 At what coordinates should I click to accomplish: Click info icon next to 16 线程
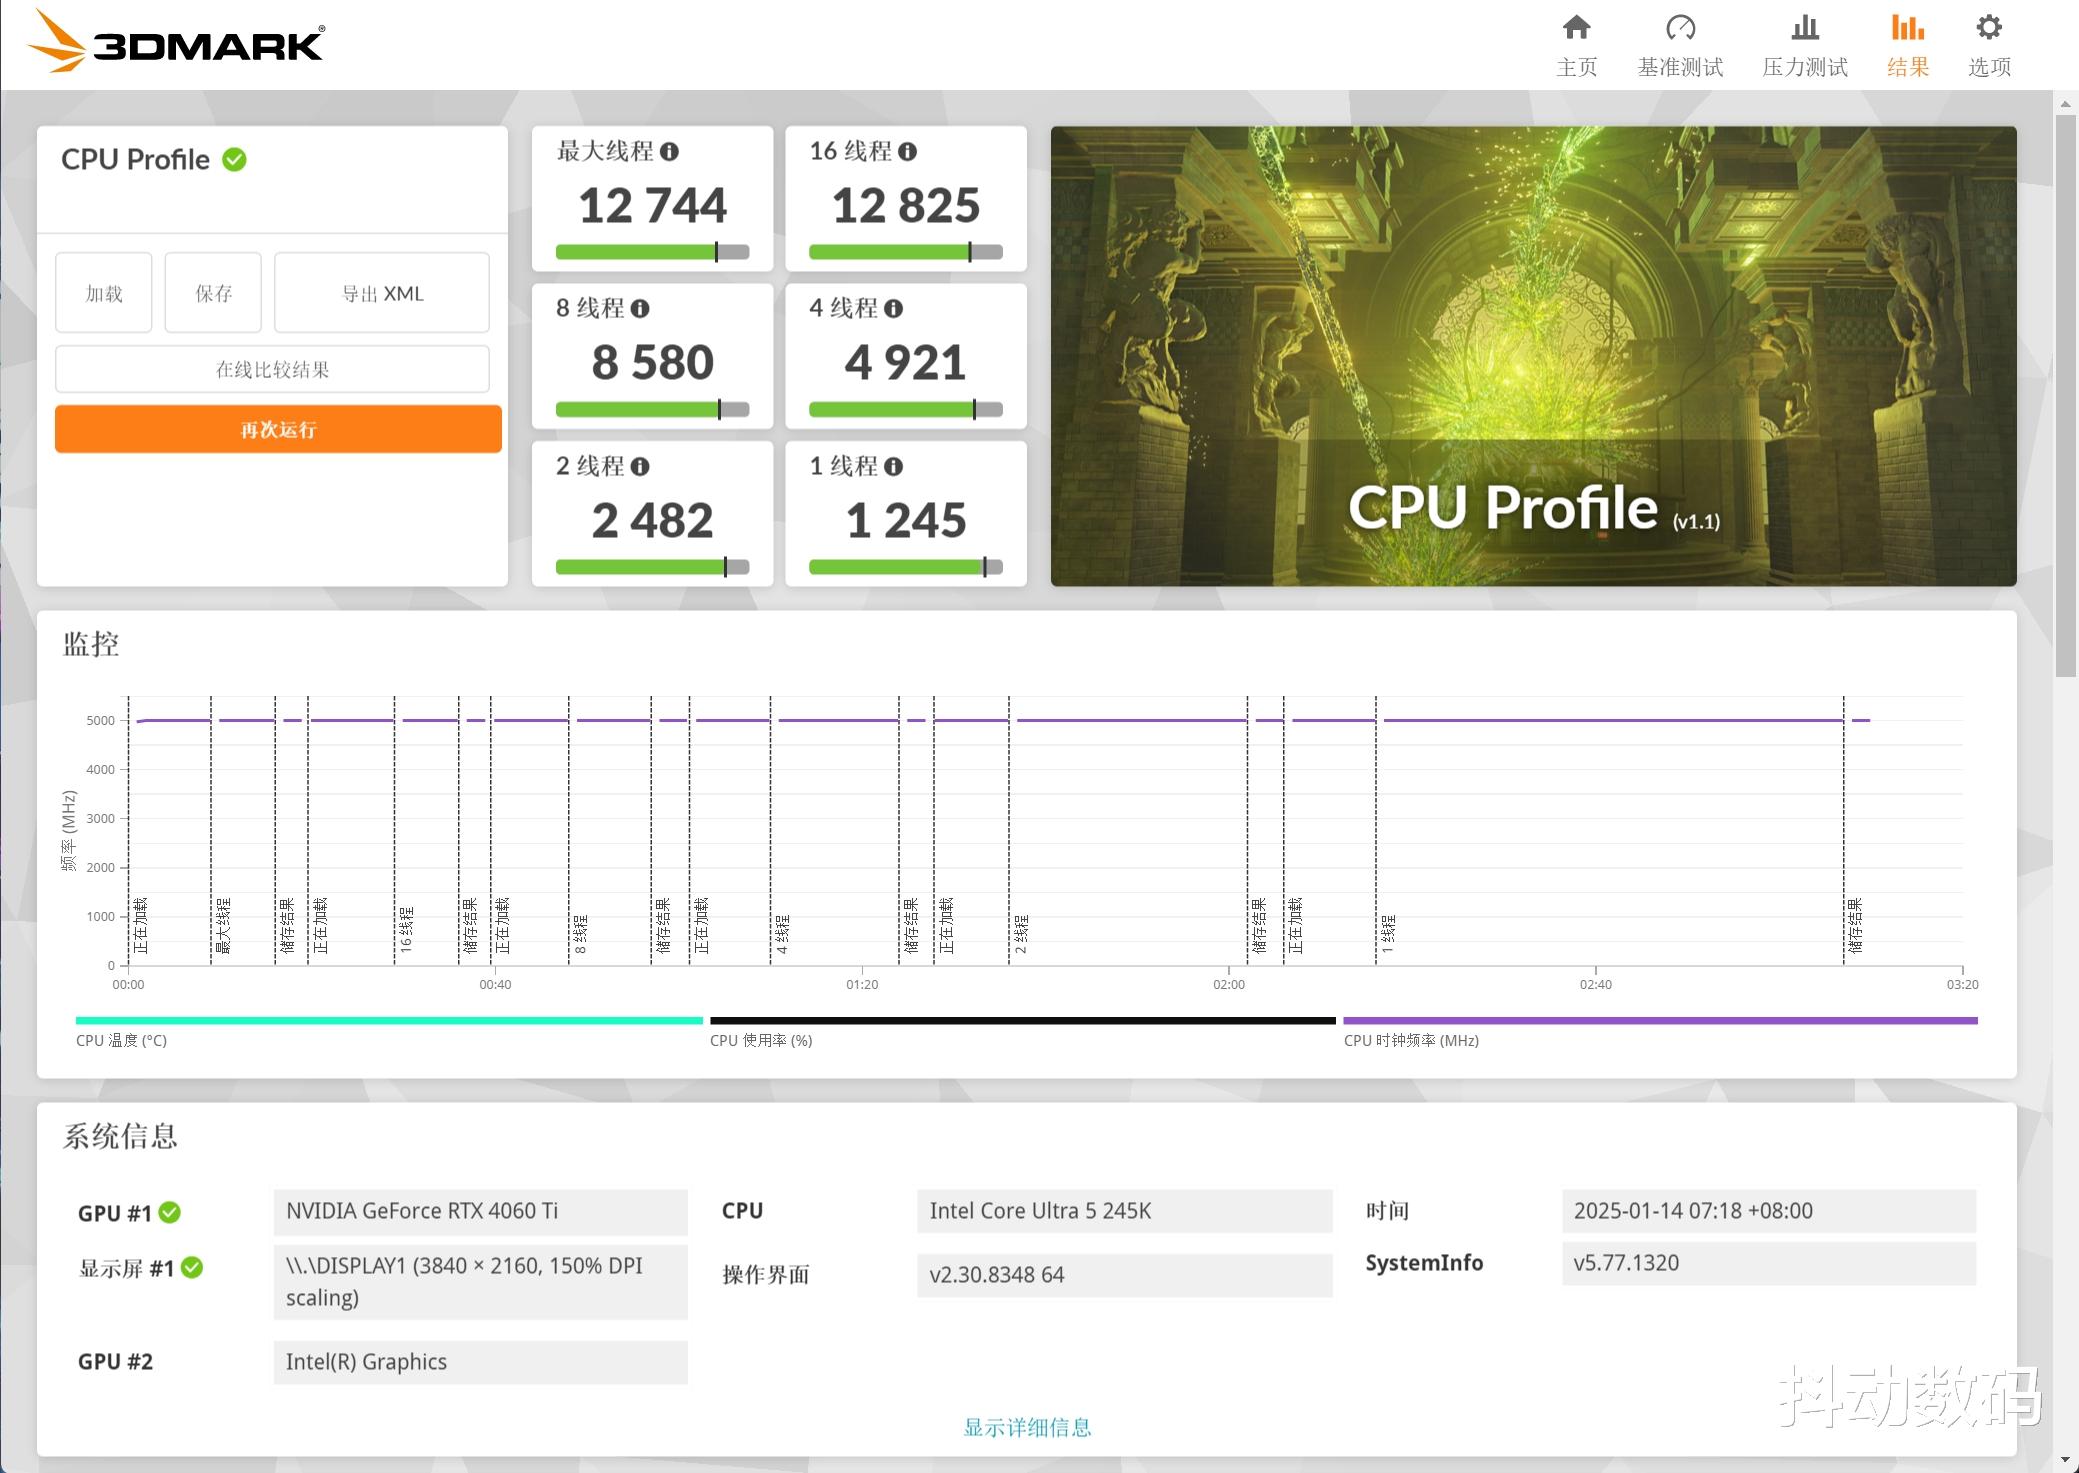tap(907, 152)
